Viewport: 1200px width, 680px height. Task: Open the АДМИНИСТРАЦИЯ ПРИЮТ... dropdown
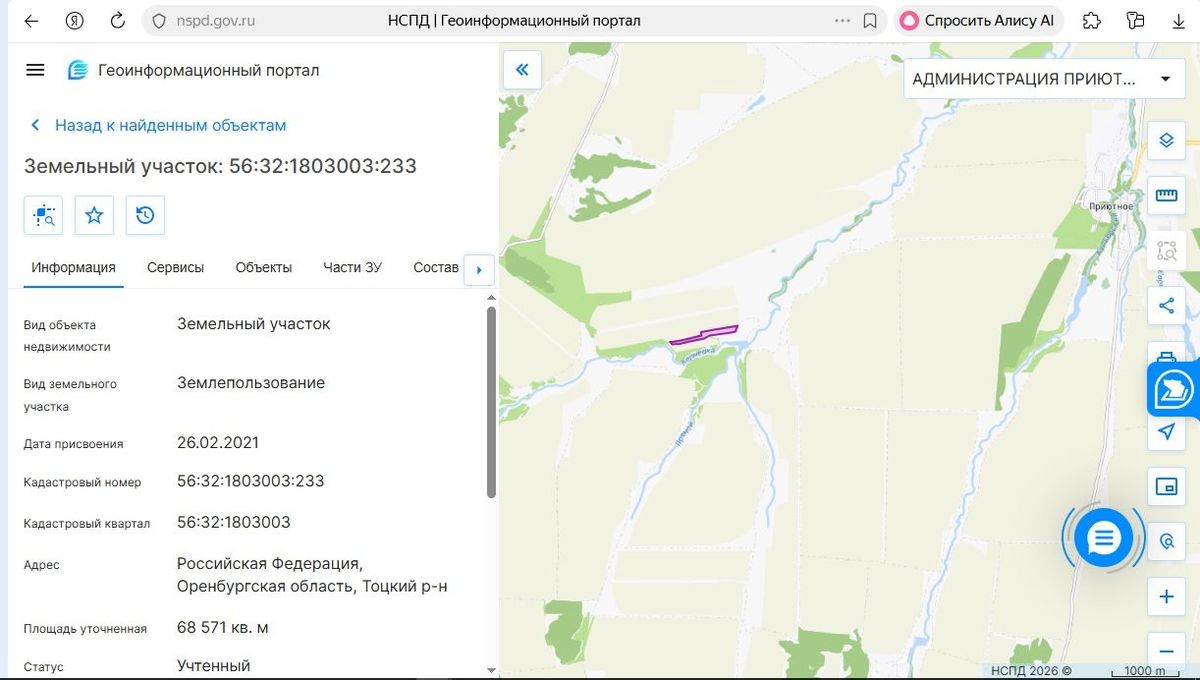pyautogui.click(x=1043, y=79)
